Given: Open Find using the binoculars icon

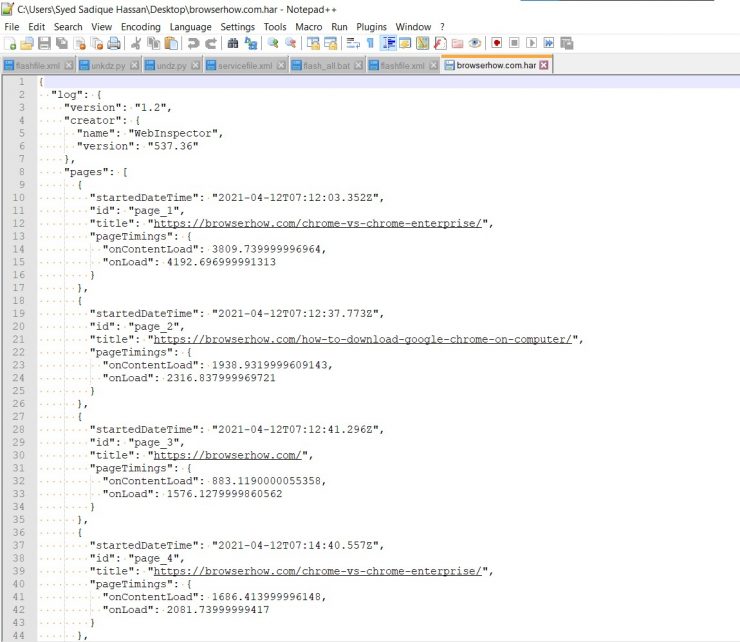Looking at the screenshot, I should 233,44.
